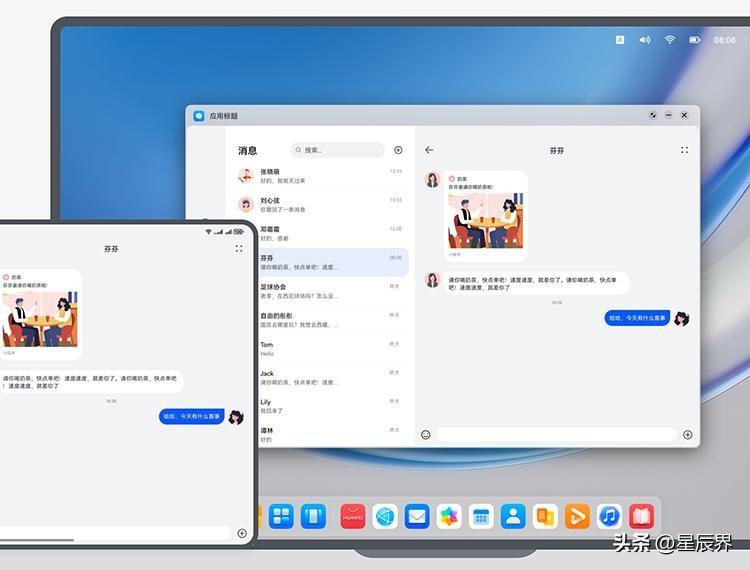Open the Calendar app from the dock
The height and width of the screenshot is (570, 750).
click(481, 516)
